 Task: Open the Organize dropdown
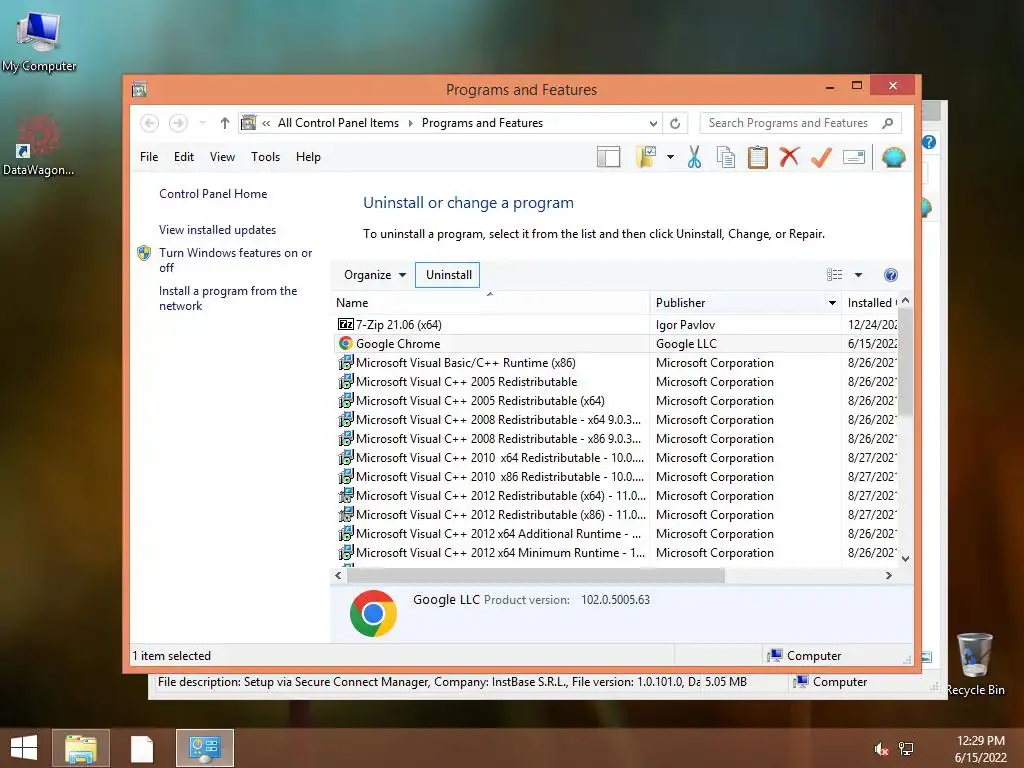point(375,275)
